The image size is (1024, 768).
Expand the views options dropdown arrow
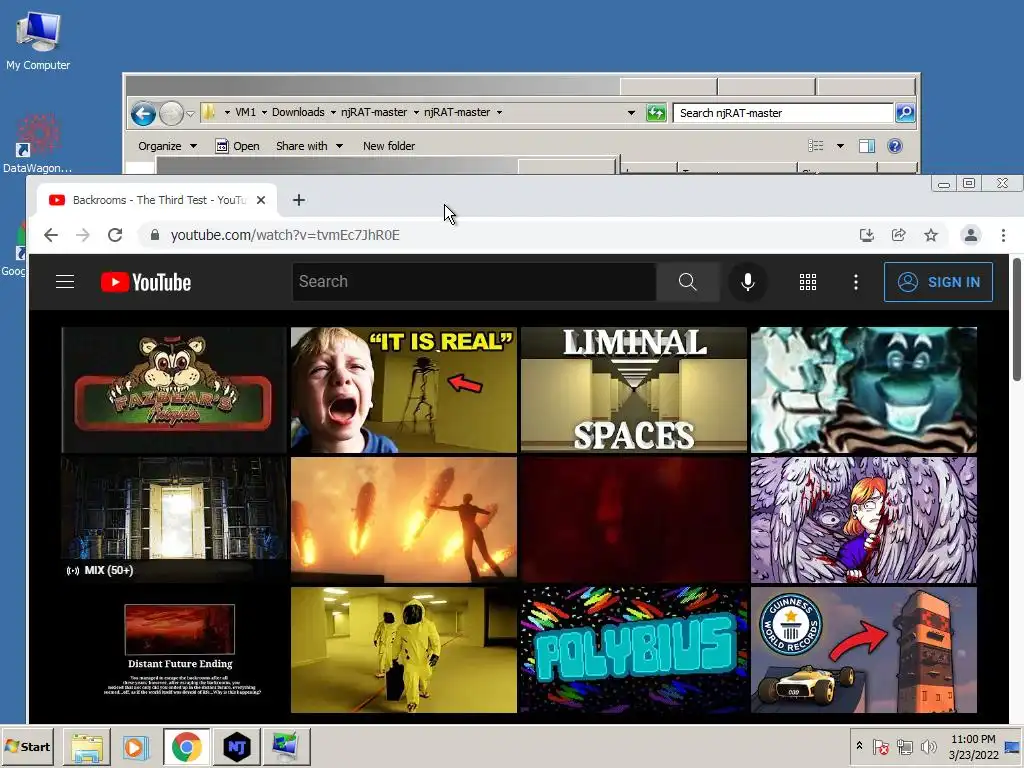[840, 146]
